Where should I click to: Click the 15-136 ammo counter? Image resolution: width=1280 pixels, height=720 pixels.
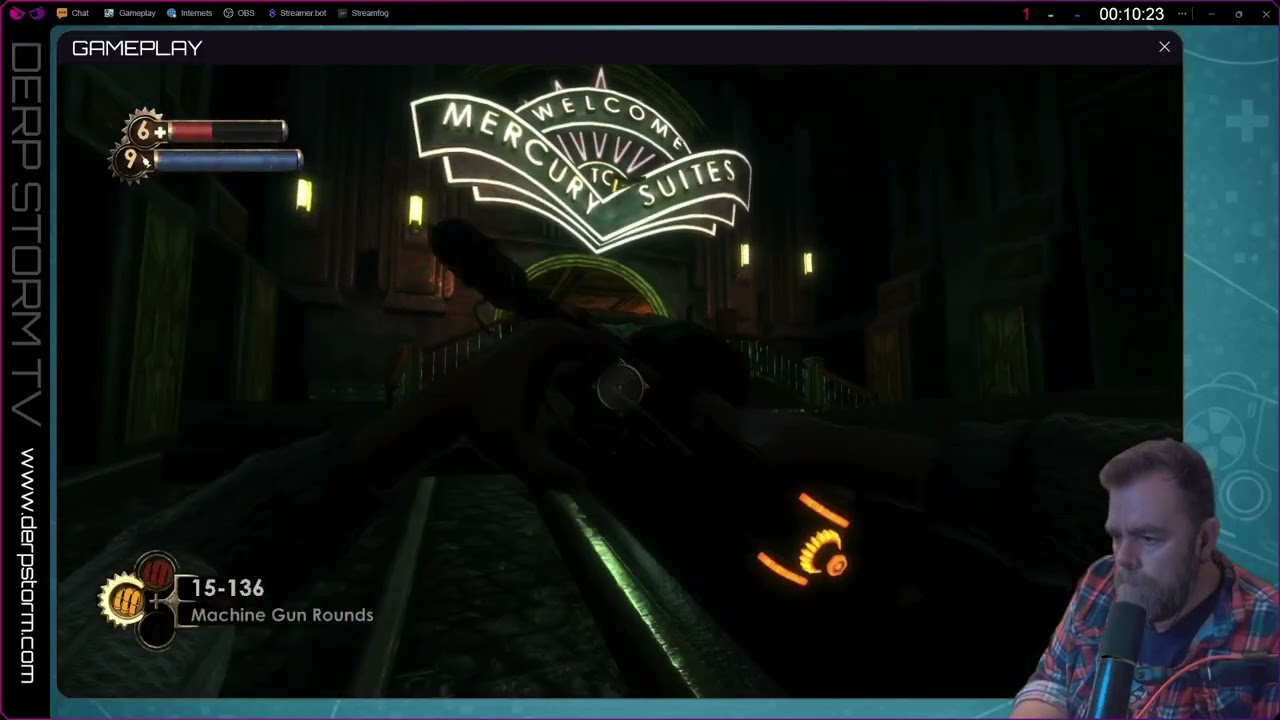coord(228,588)
